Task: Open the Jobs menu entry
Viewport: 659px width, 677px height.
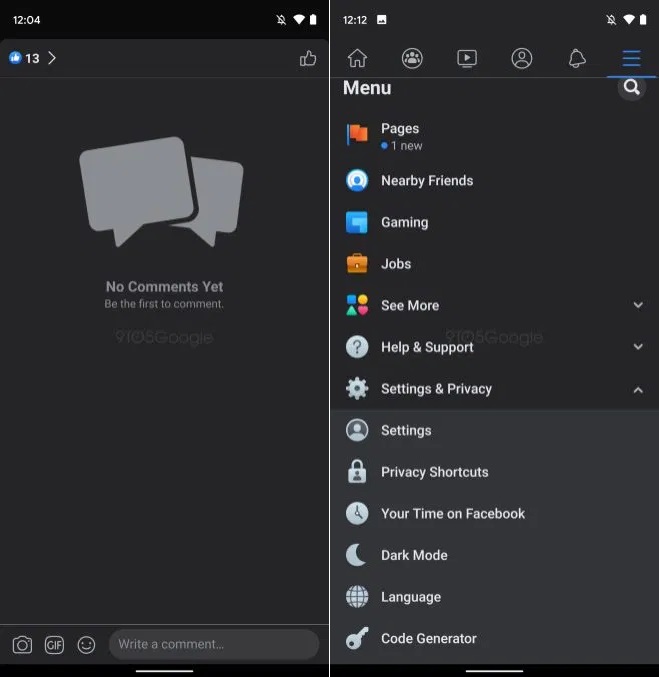Action: pos(494,264)
